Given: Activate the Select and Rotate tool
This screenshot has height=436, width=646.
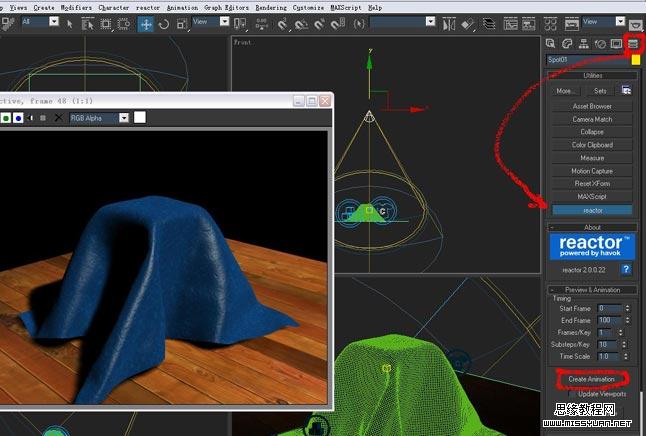Looking at the screenshot, I should (x=164, y=24).
